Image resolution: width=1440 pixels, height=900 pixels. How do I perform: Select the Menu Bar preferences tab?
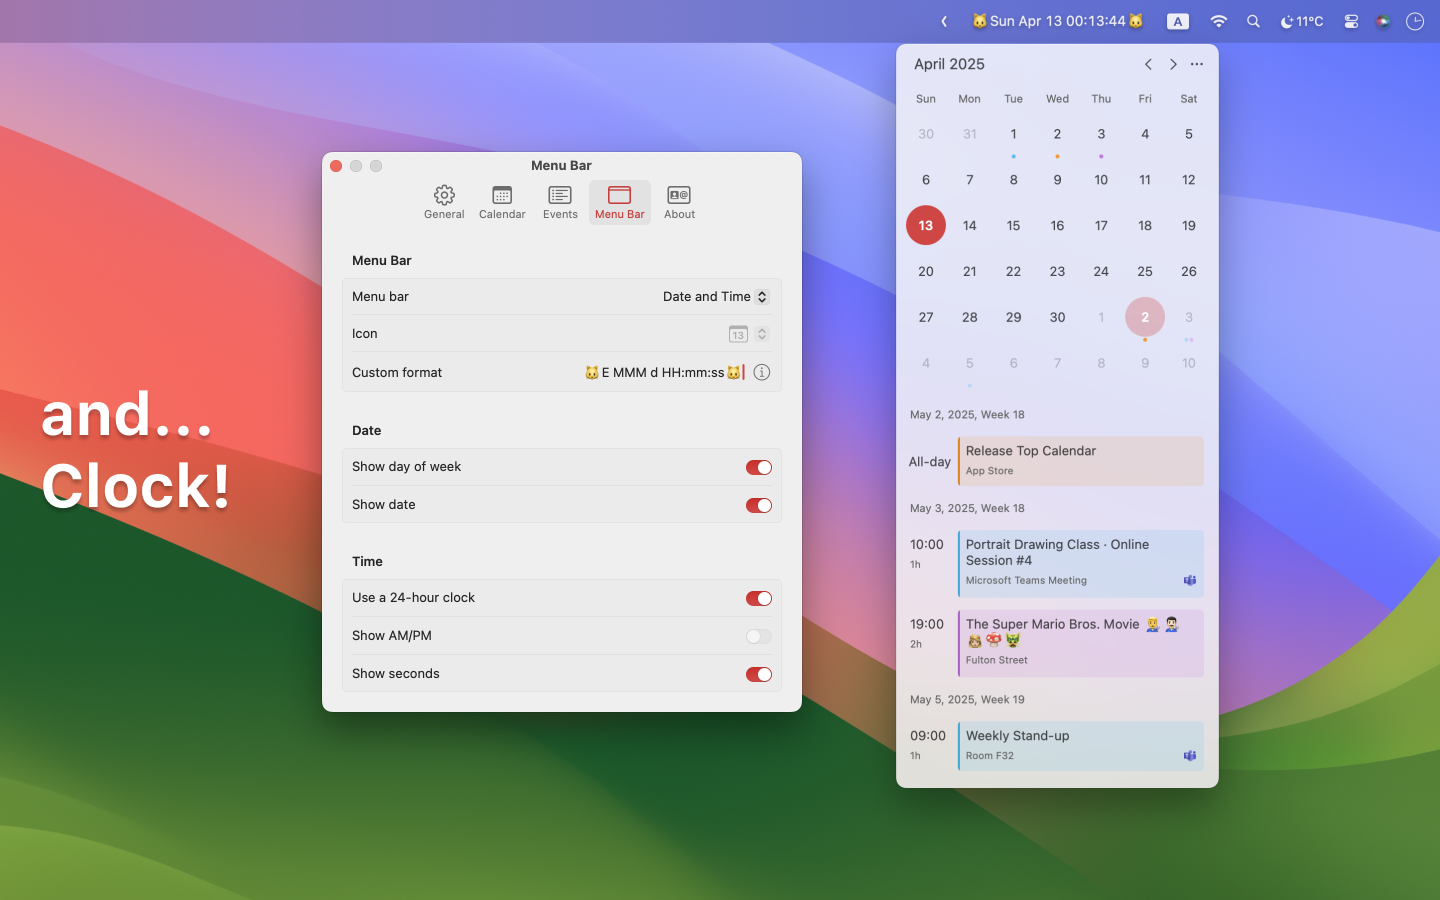click(620, 202)
